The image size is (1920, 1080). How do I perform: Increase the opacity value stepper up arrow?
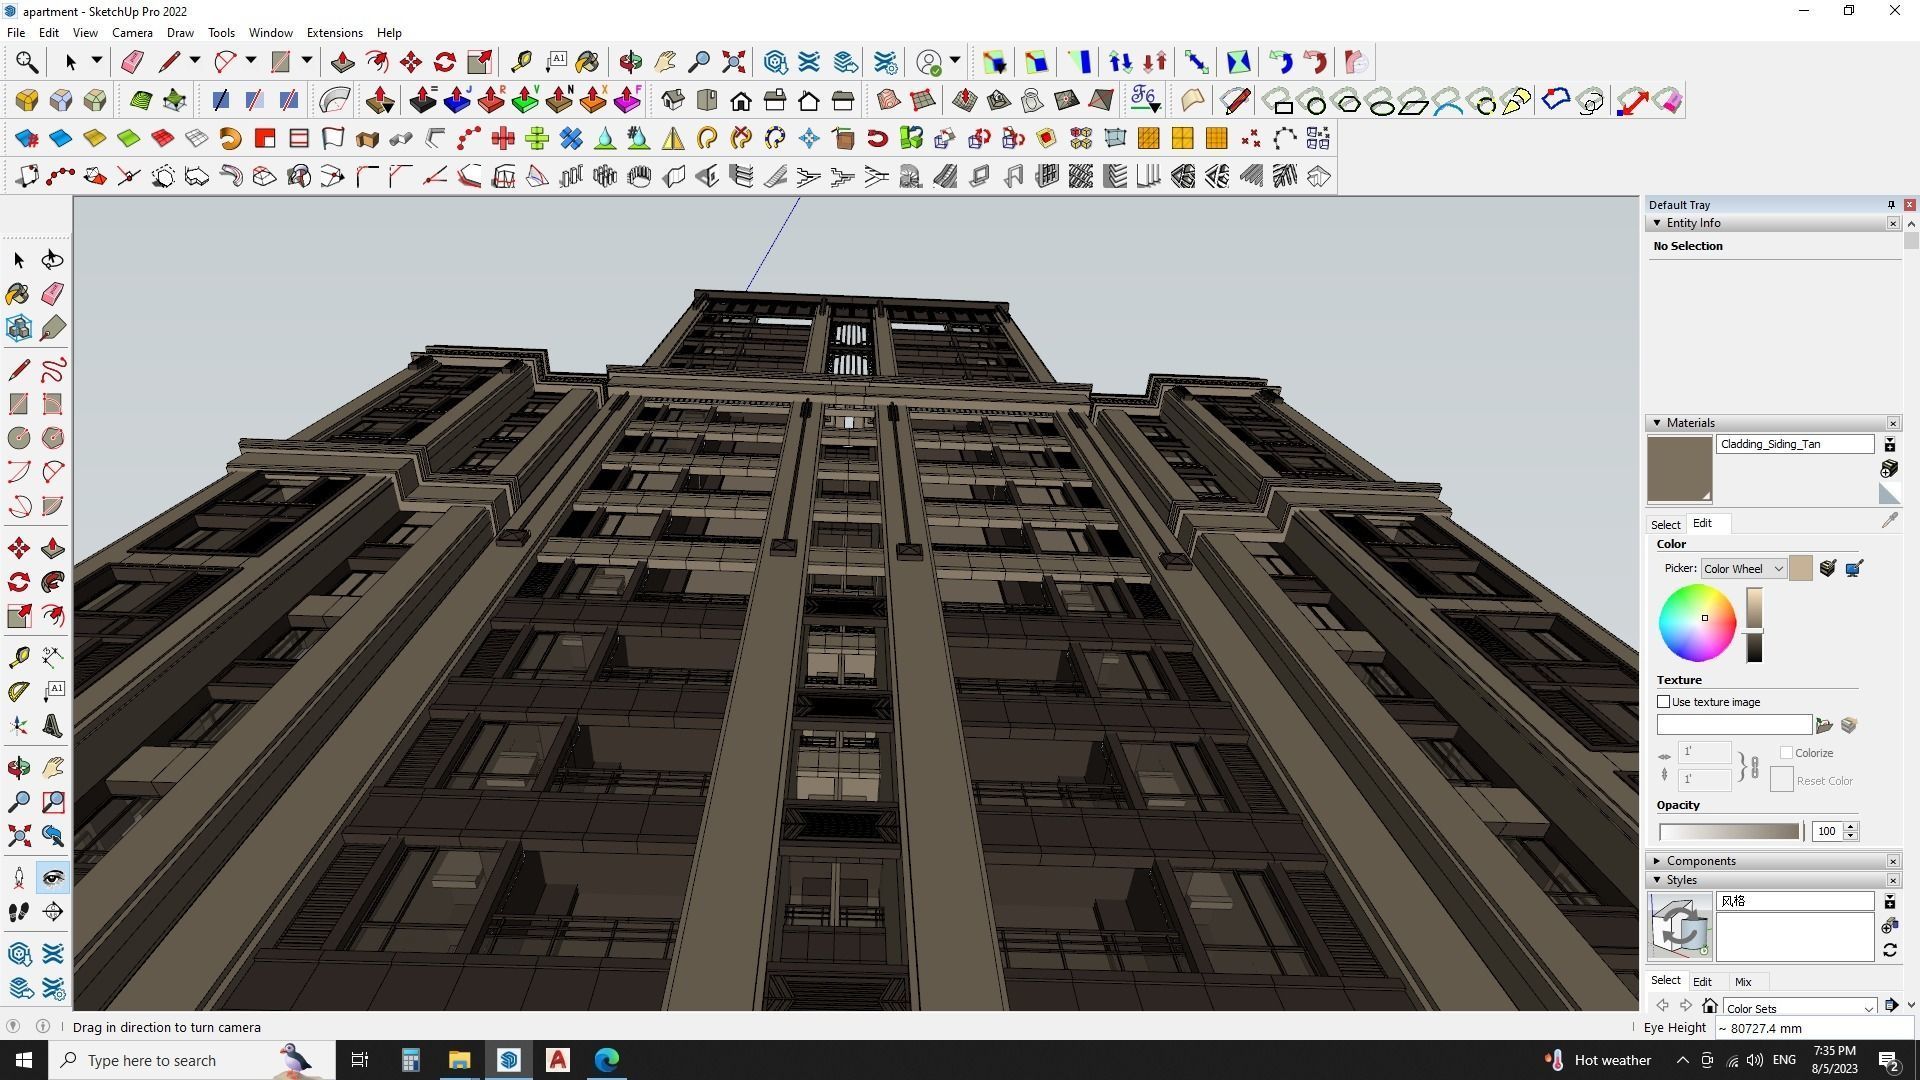[x=1851, y=827]
